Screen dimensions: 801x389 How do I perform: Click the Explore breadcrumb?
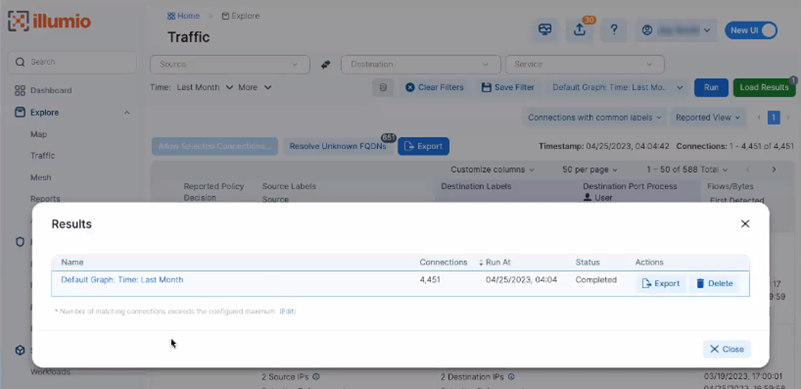[241, 16]
